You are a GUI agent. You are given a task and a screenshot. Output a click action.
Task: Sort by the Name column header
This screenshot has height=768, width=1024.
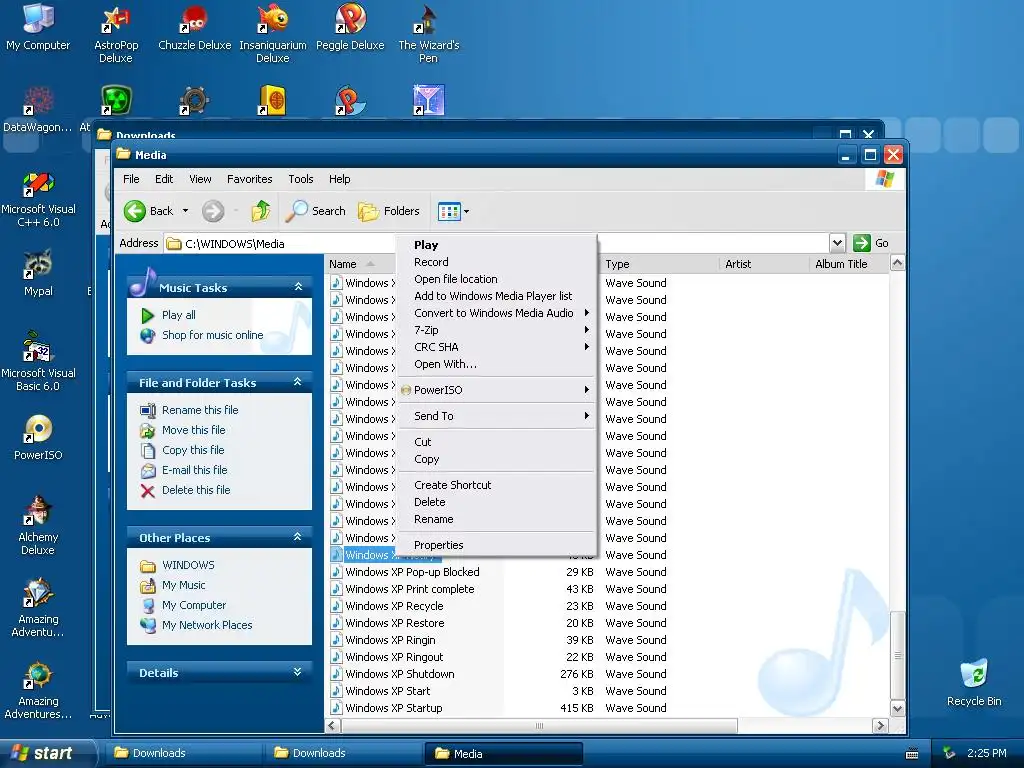[360, 264]
